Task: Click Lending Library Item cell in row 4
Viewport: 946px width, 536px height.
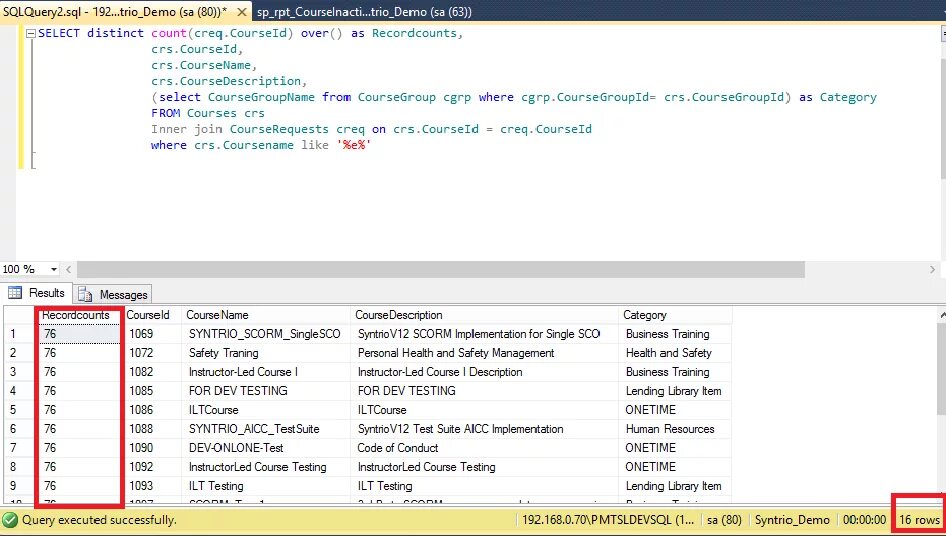Action: 674,391
